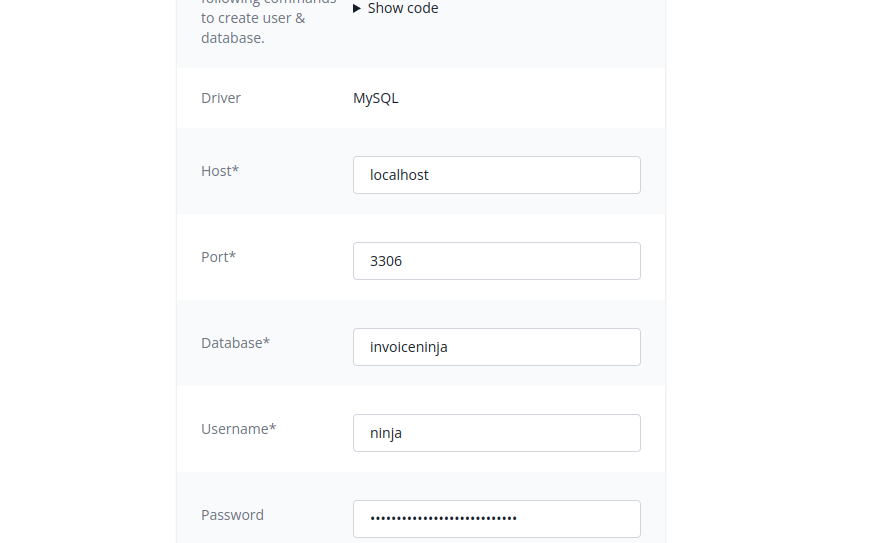The height and width of the screenshot is (543, 880).
Task: Click the 'Password' field label
Action: pos(232,515)
